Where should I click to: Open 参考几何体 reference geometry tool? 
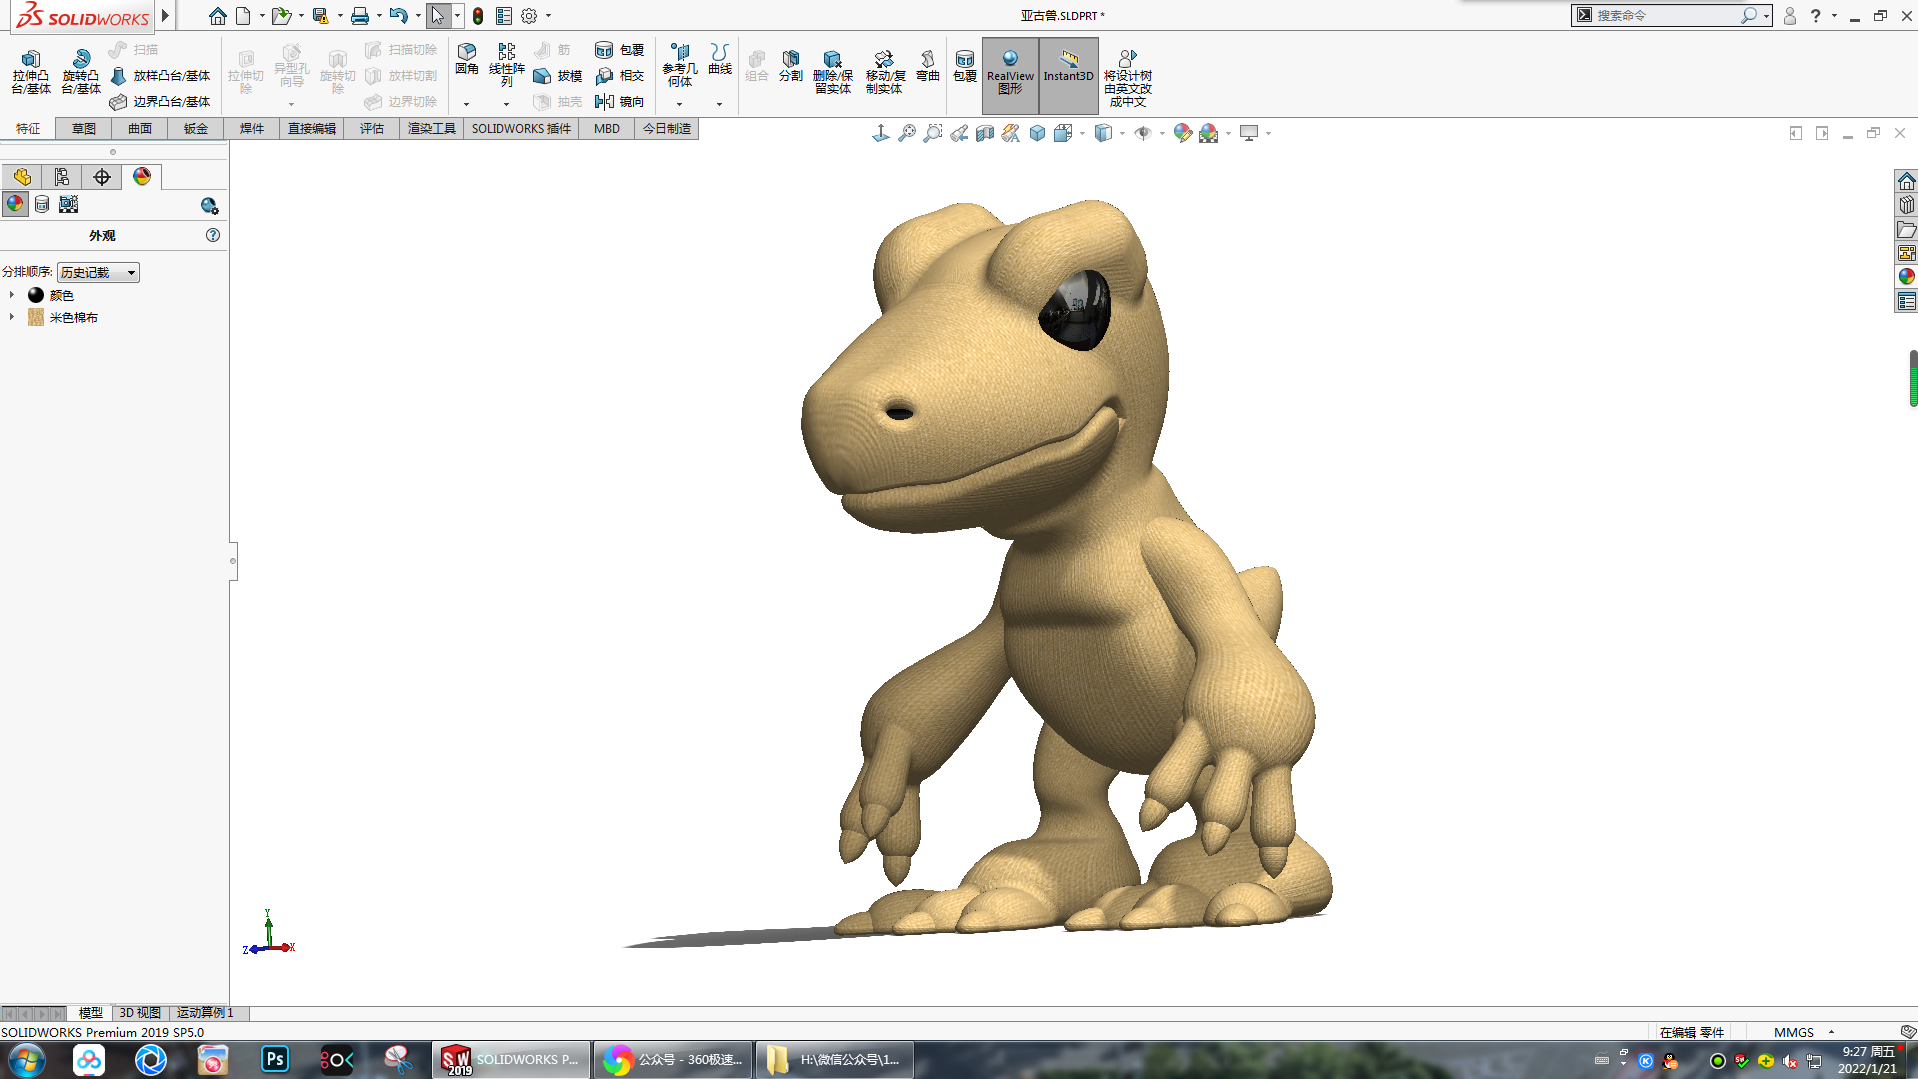click(x=680, y=65)
